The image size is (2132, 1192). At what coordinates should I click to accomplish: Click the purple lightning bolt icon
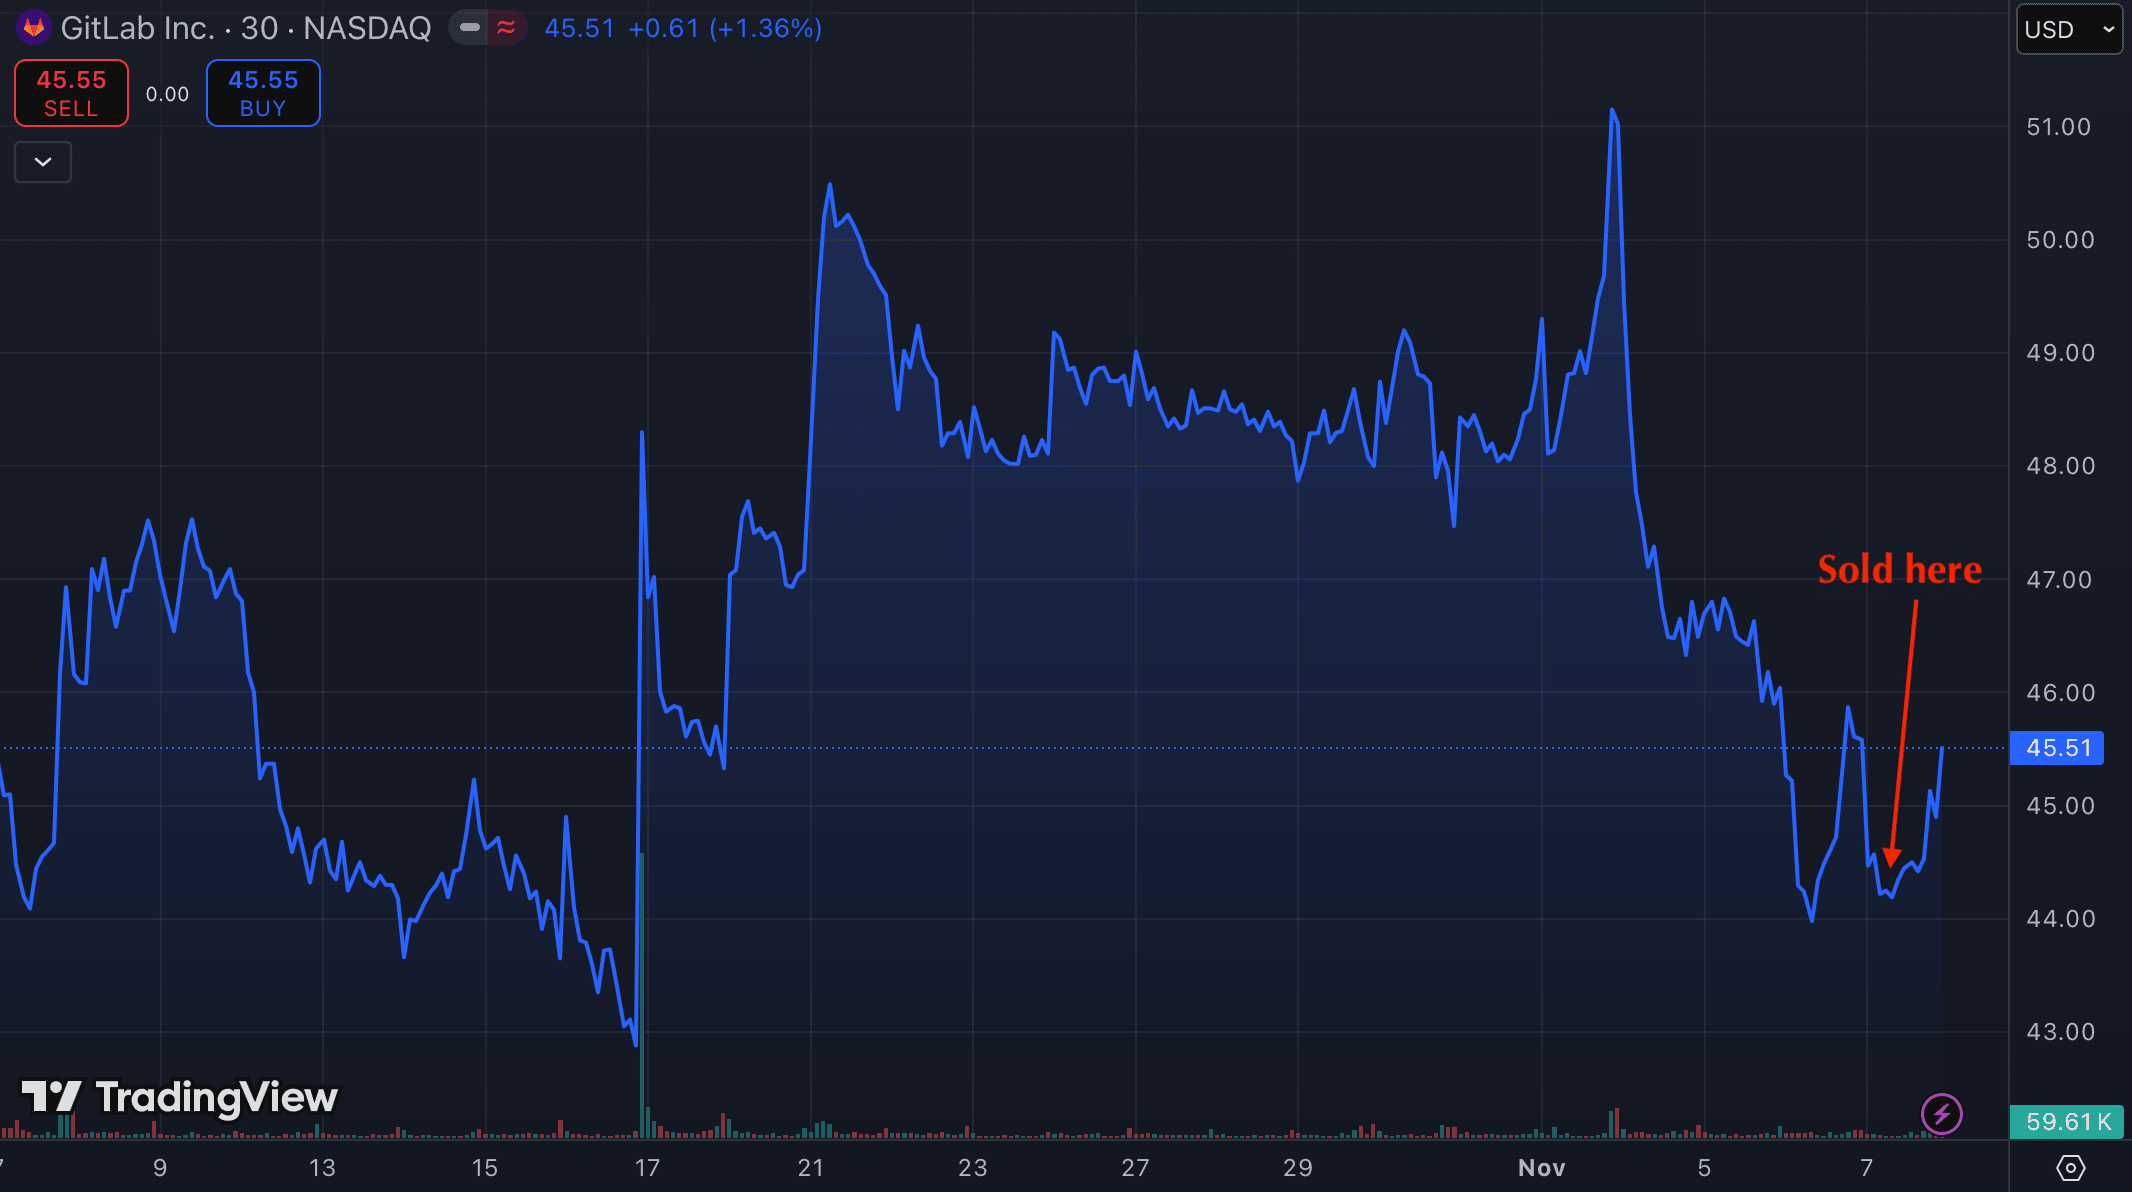[1941, 1113]
